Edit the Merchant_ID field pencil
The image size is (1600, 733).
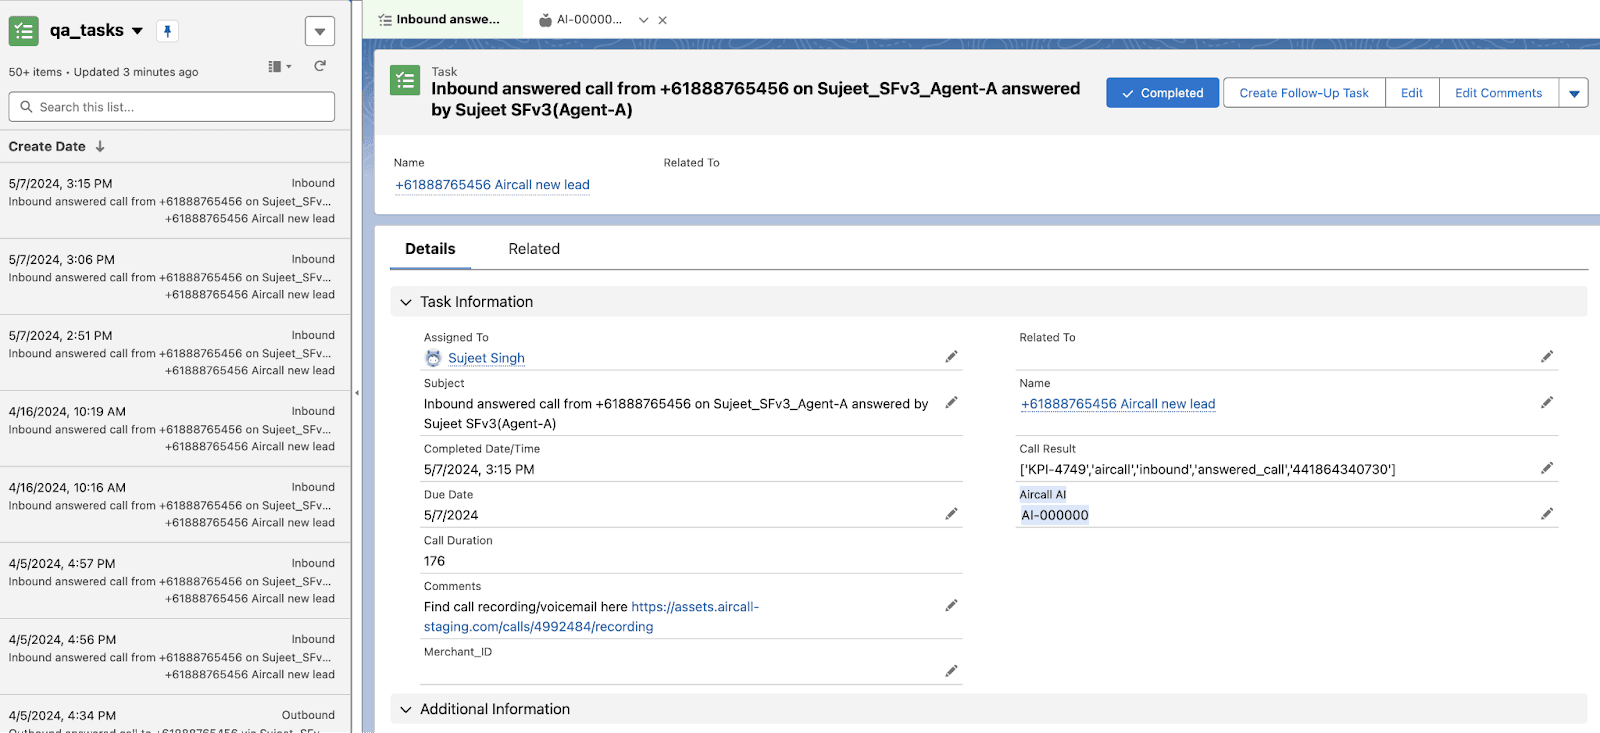[x=951, y=671]
